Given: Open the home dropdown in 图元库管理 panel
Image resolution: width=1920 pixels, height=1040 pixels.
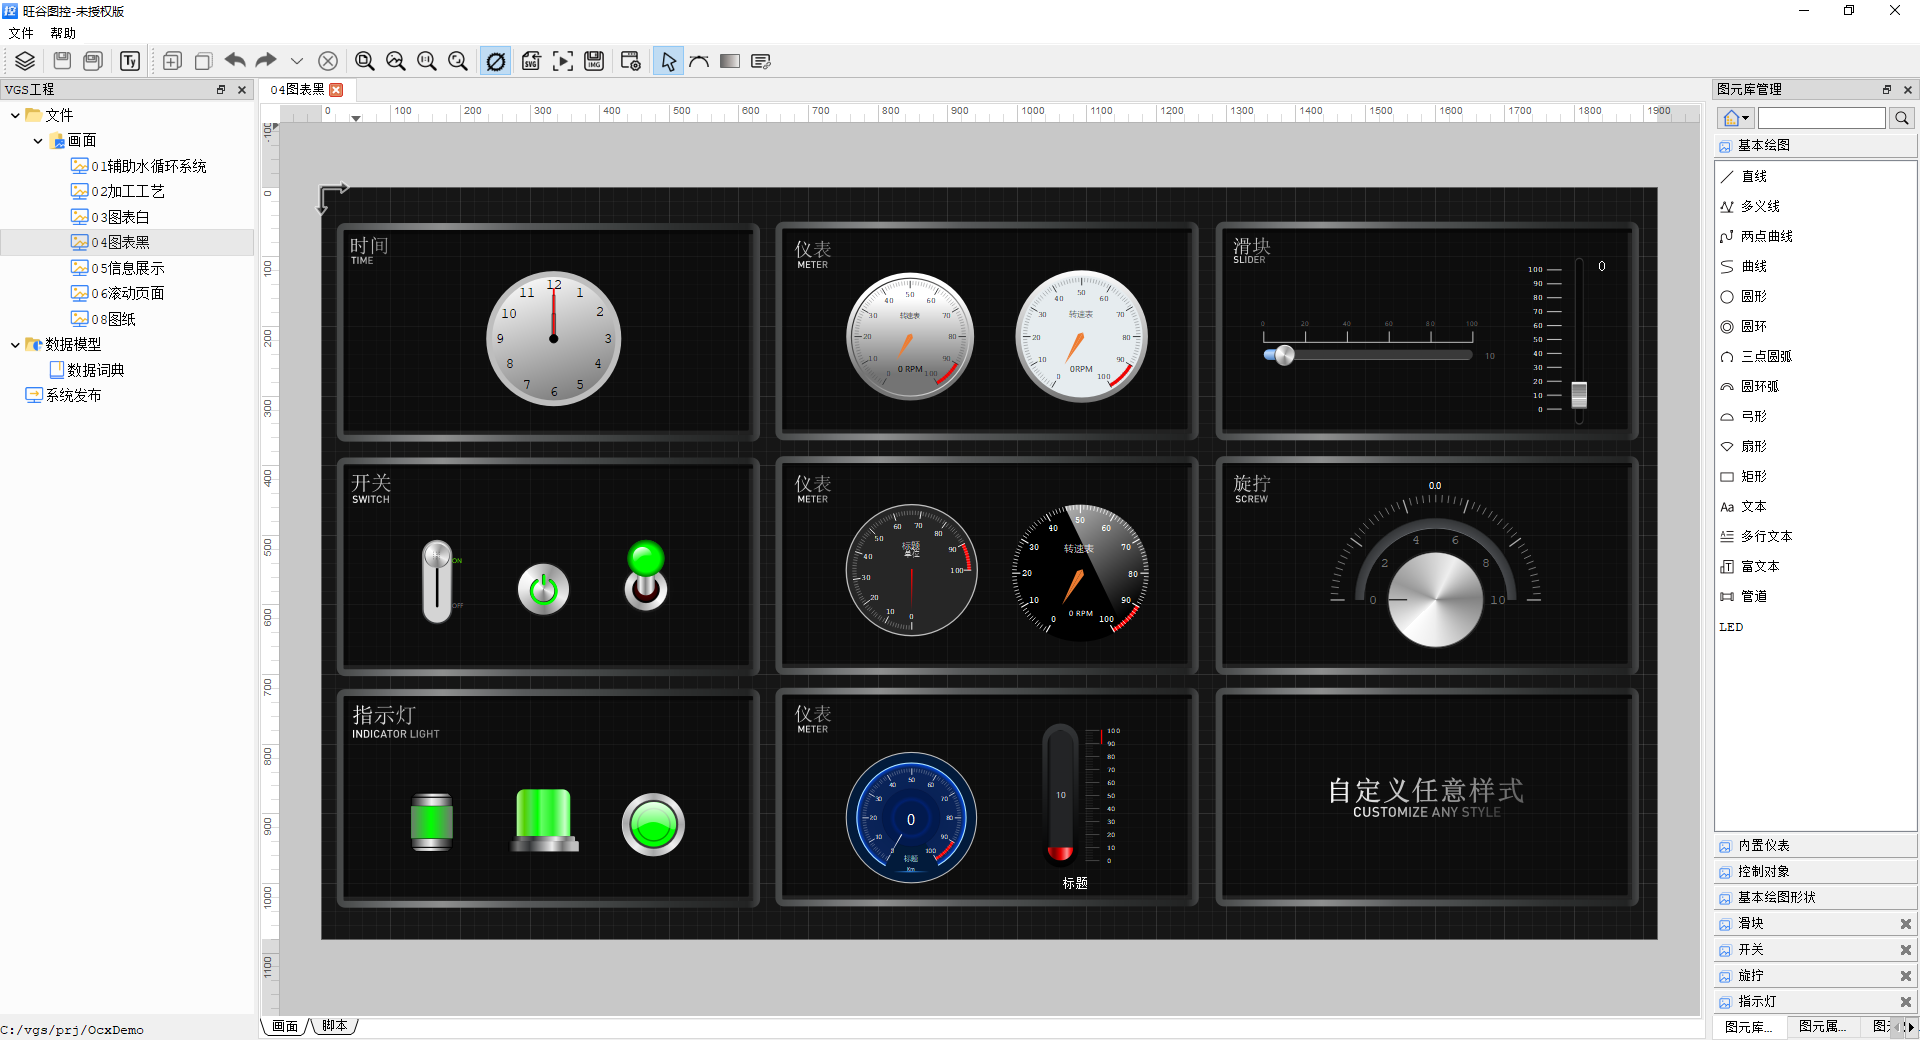Looking at the screenshot, I should tap(1735, 118).
